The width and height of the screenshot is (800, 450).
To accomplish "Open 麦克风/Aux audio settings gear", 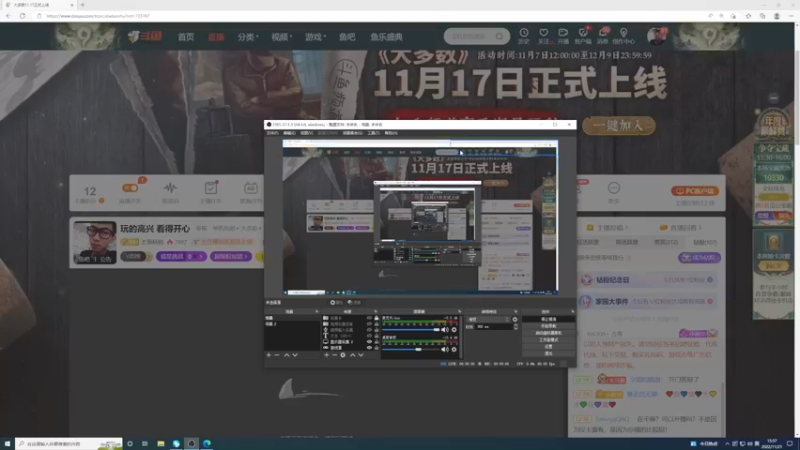I will (454, 330).
